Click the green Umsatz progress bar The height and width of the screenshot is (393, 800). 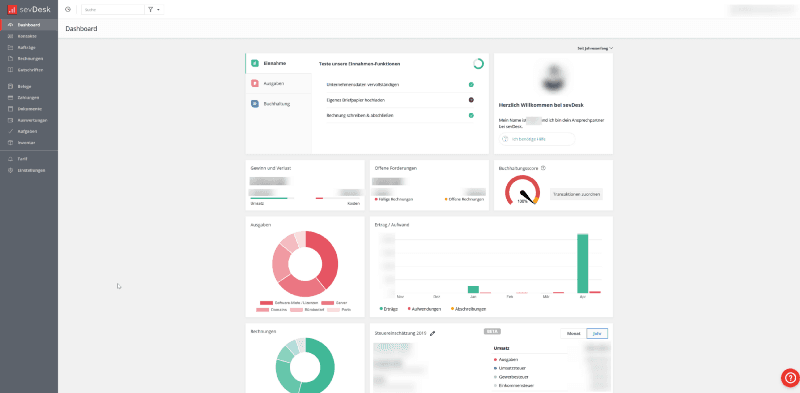[268, 198]
